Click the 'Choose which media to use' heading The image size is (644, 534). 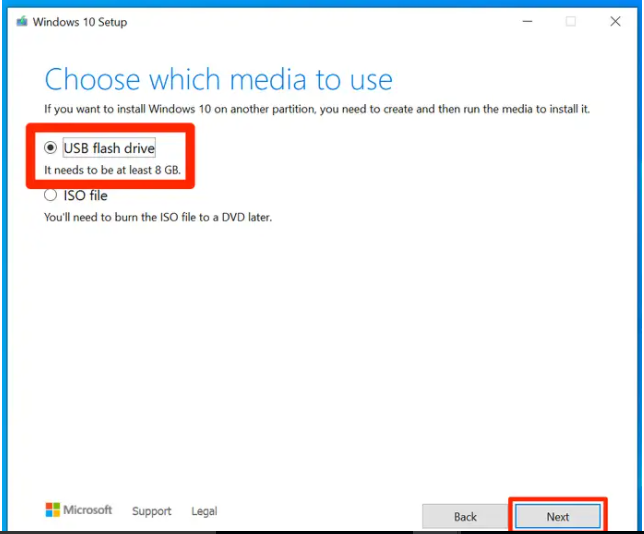[x=218, y=79]
